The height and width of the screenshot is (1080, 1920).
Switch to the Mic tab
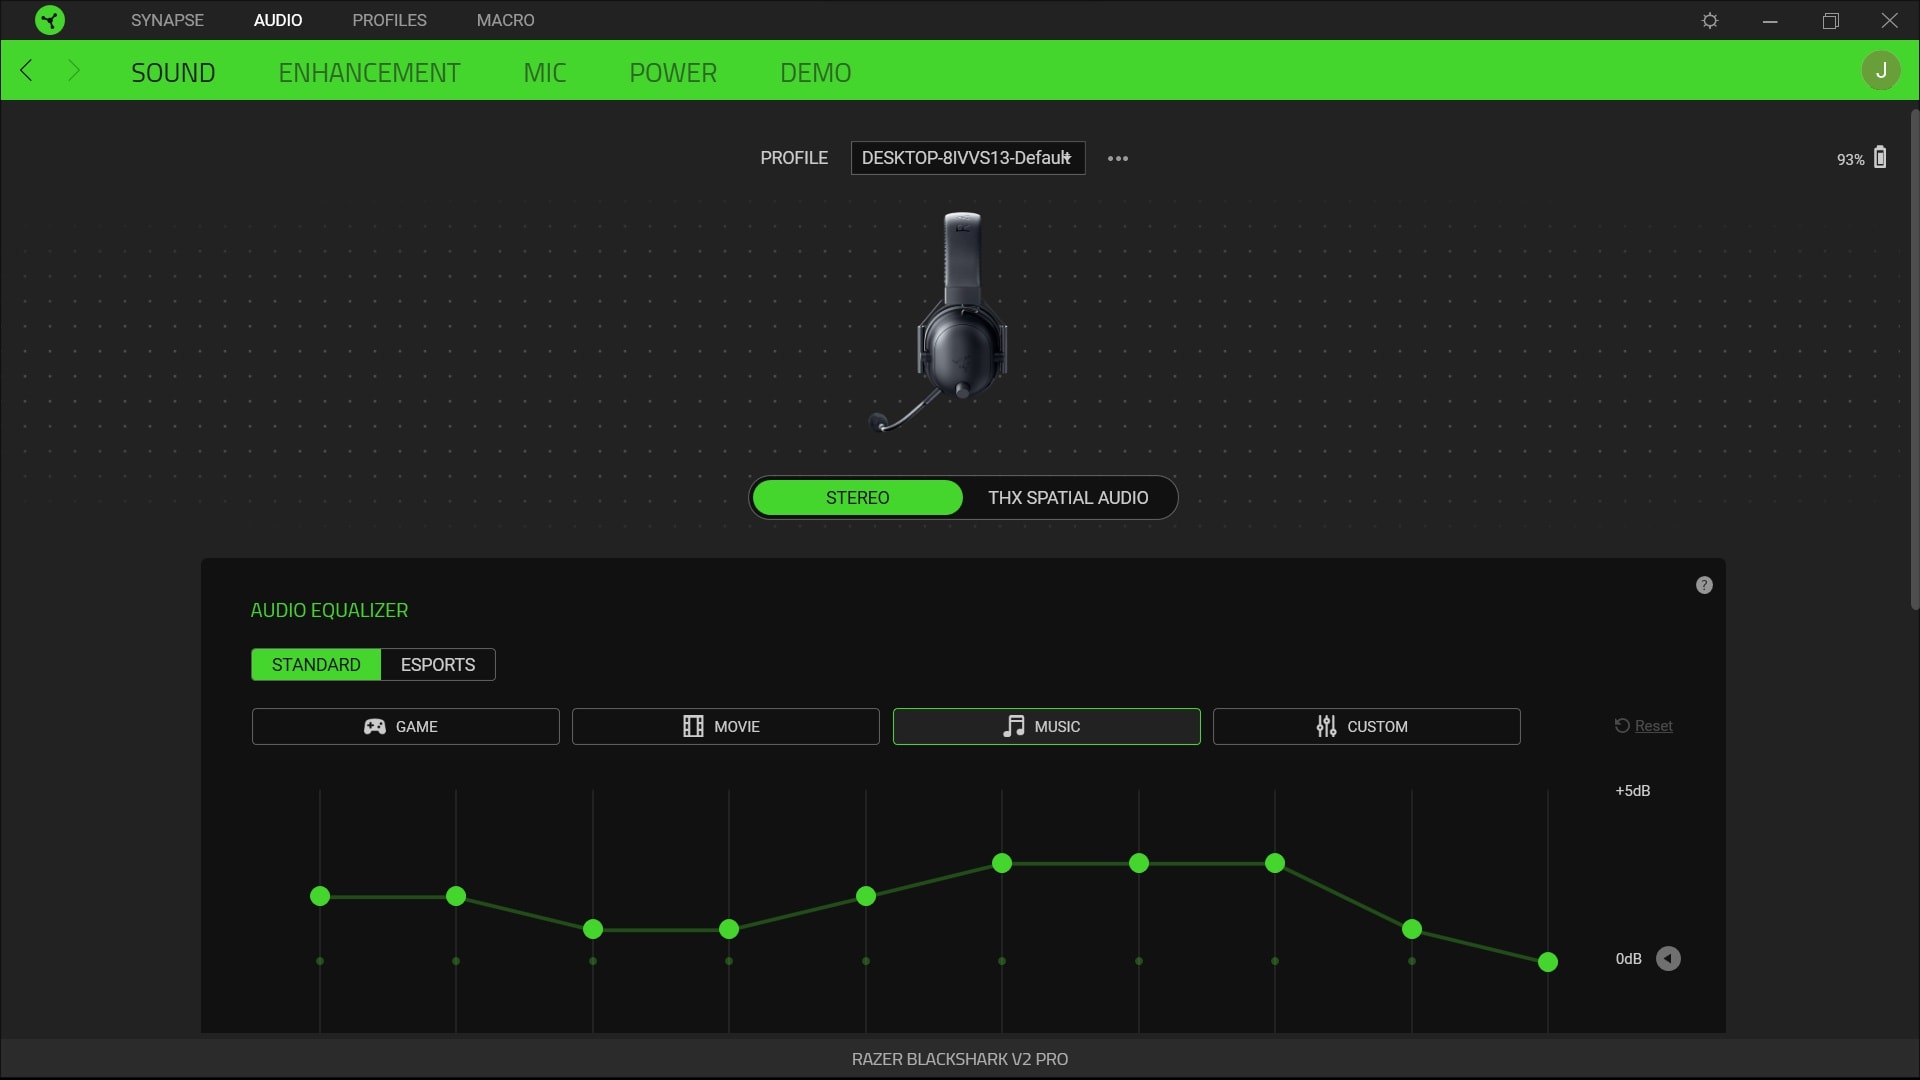[545, 72]
